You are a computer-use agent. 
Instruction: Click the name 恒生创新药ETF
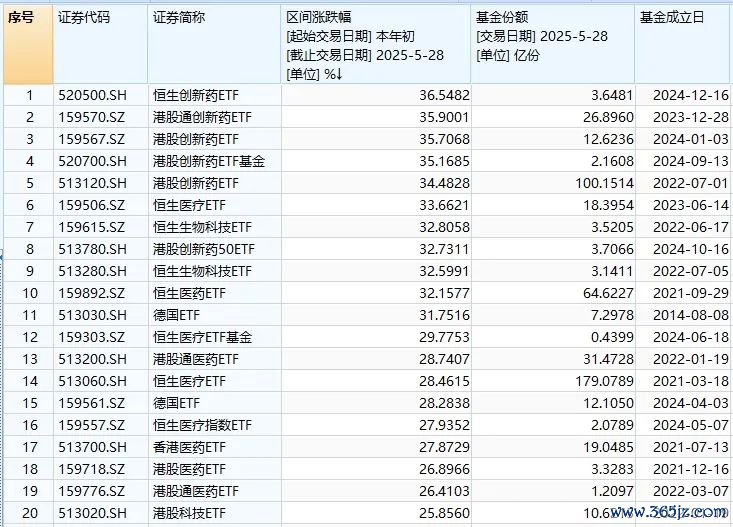196,95
